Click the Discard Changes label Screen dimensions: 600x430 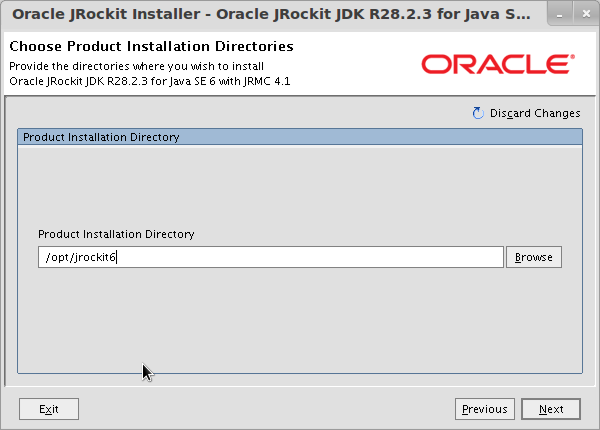pos(535,113)
